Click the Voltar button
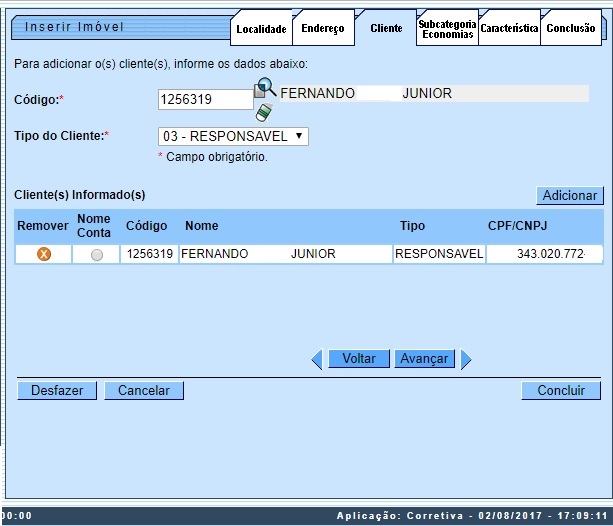613x526 pixels. pos(358,359)
